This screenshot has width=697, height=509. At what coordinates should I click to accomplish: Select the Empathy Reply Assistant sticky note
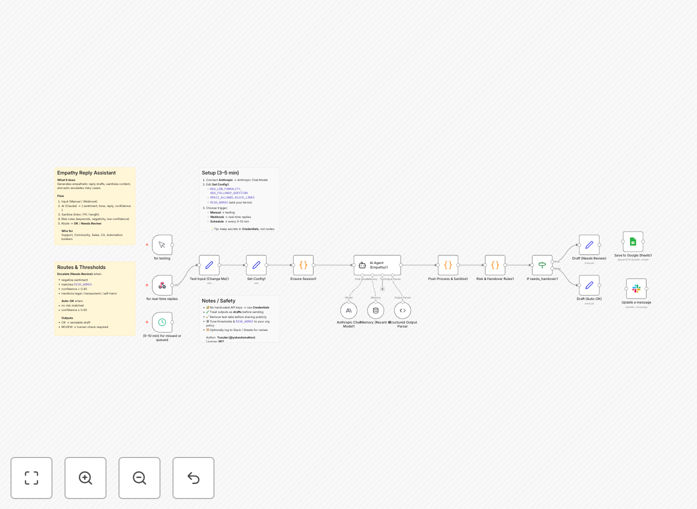(95, 206)
